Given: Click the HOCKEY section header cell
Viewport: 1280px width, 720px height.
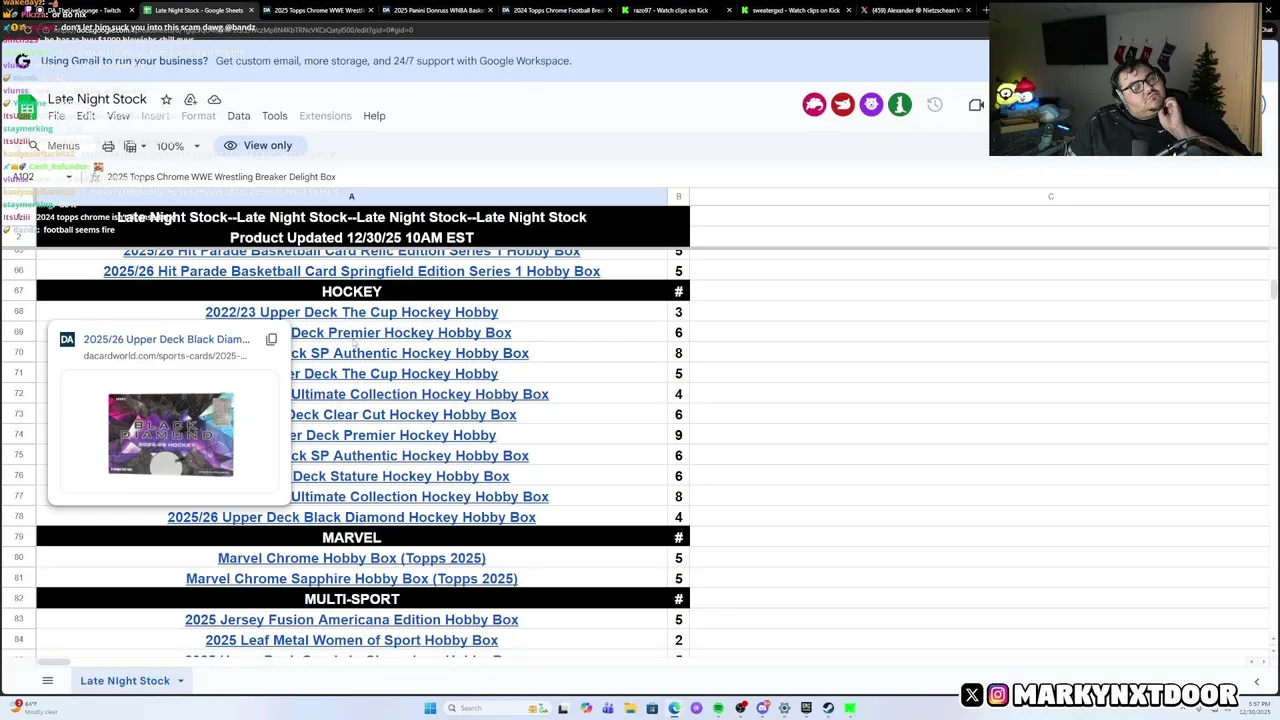Looking at the screenshot, I should pyautogui.click(x=351, y=291).
